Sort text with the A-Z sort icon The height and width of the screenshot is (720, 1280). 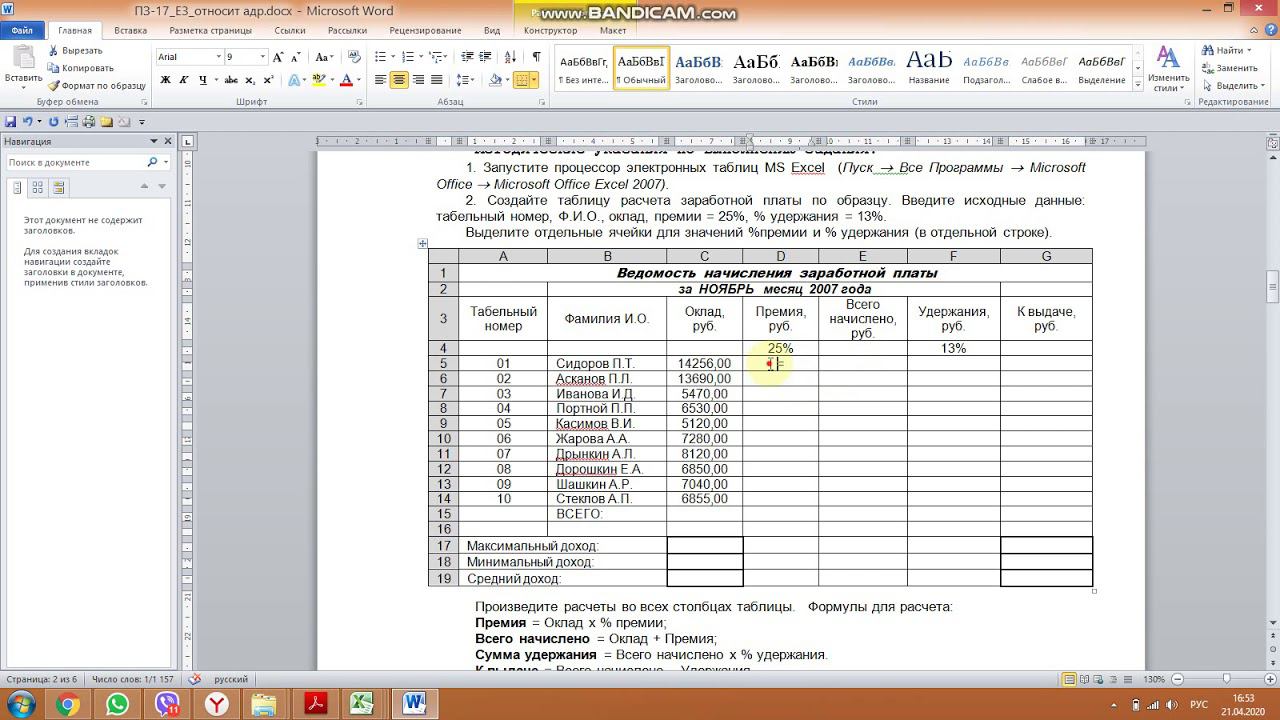coord(510,57)
